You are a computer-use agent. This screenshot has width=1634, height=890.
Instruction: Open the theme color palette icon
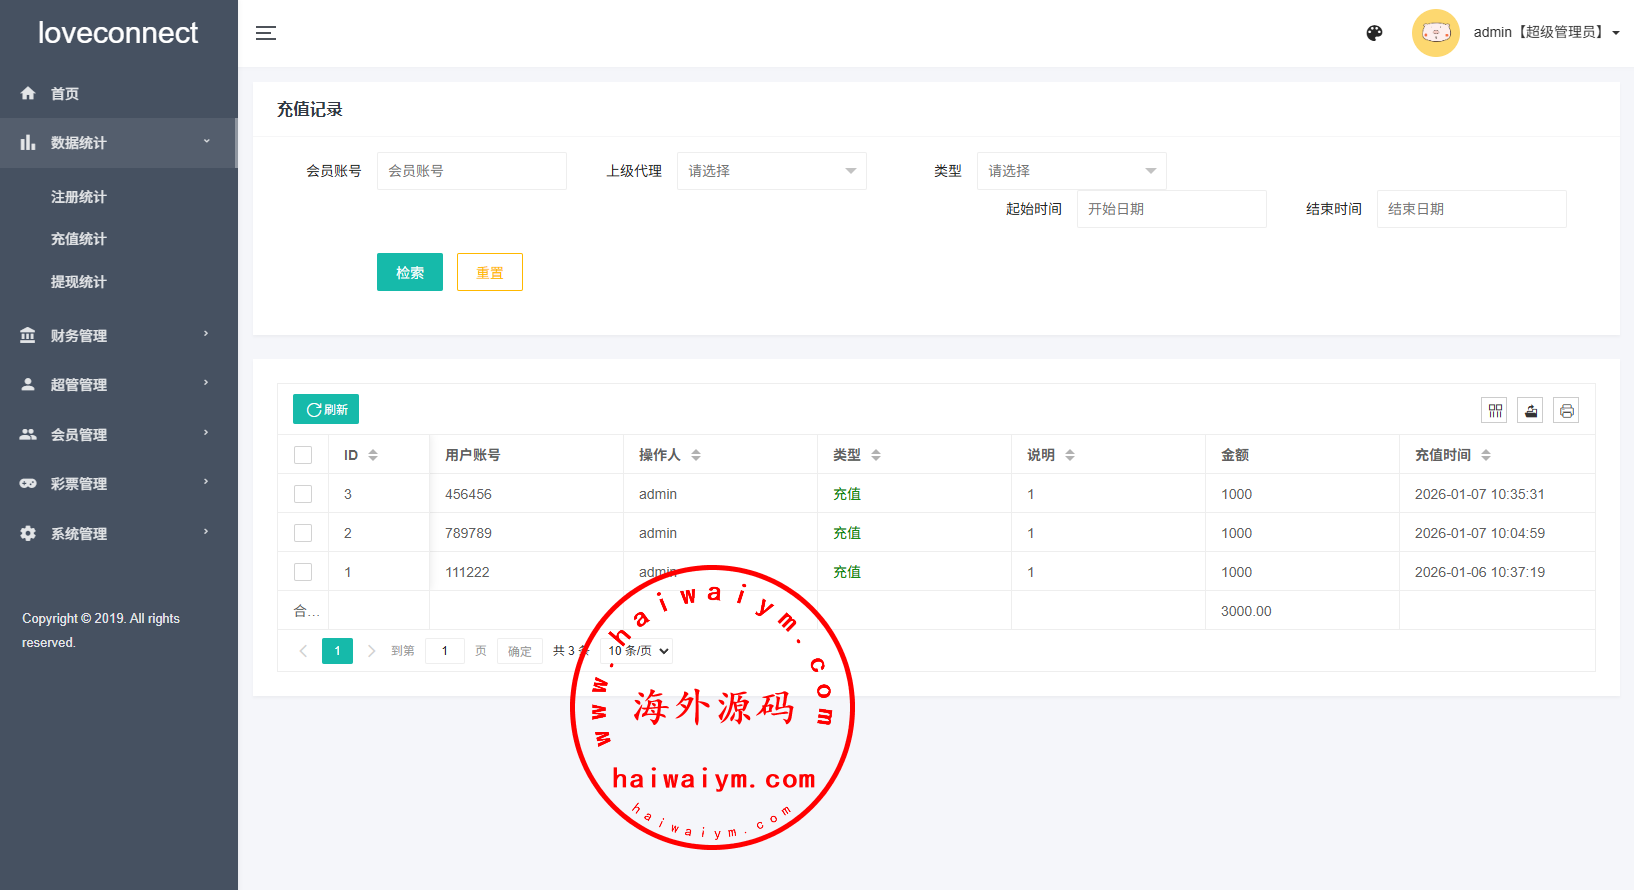(1374, 33)
